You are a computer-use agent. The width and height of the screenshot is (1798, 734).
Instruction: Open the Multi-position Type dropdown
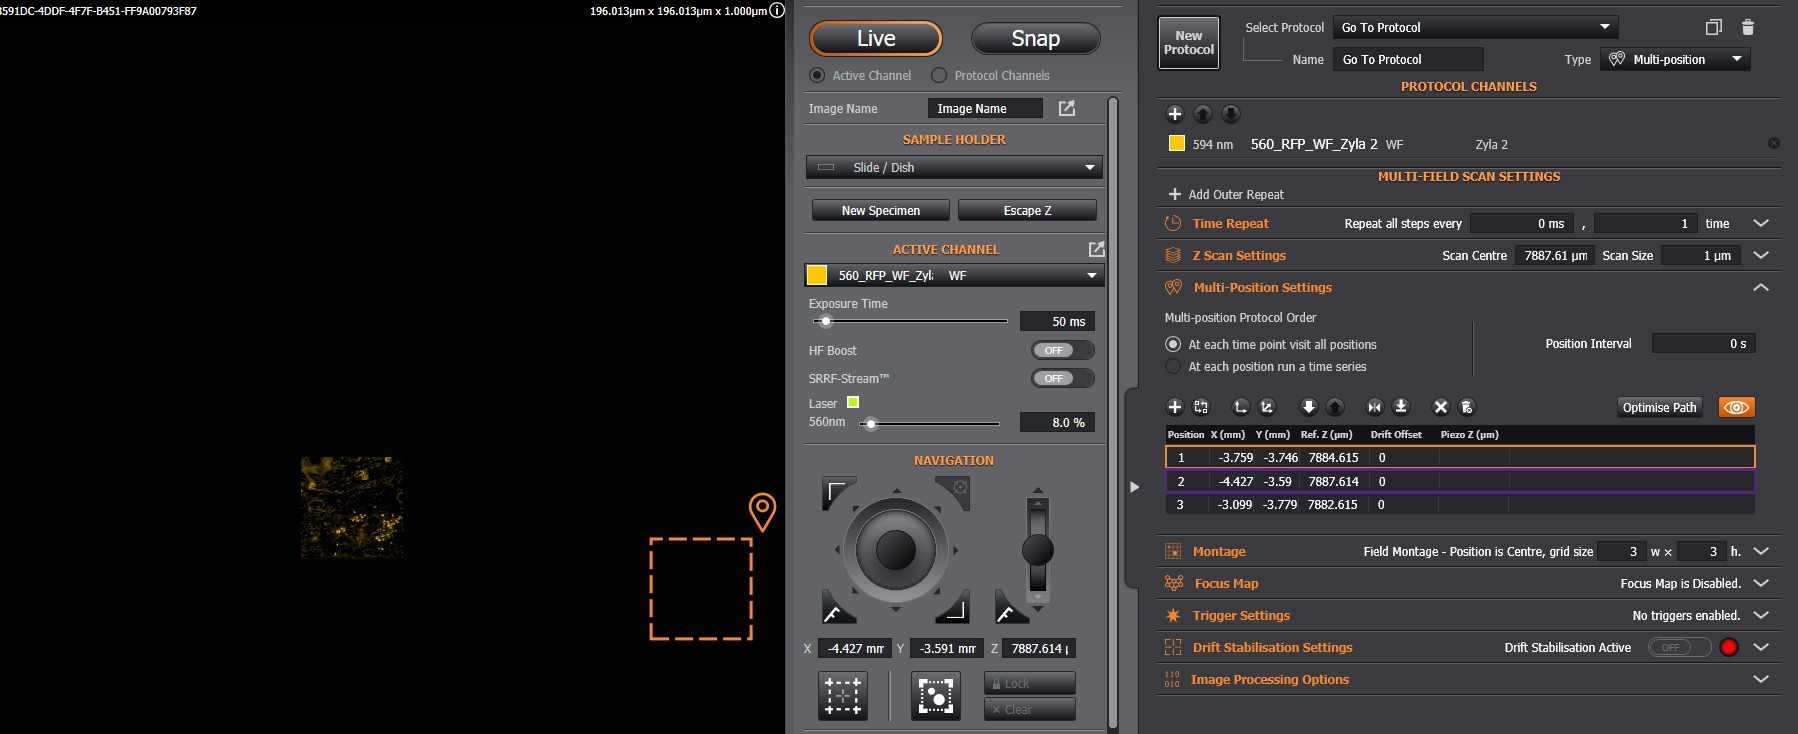[x=1675, y=59]
